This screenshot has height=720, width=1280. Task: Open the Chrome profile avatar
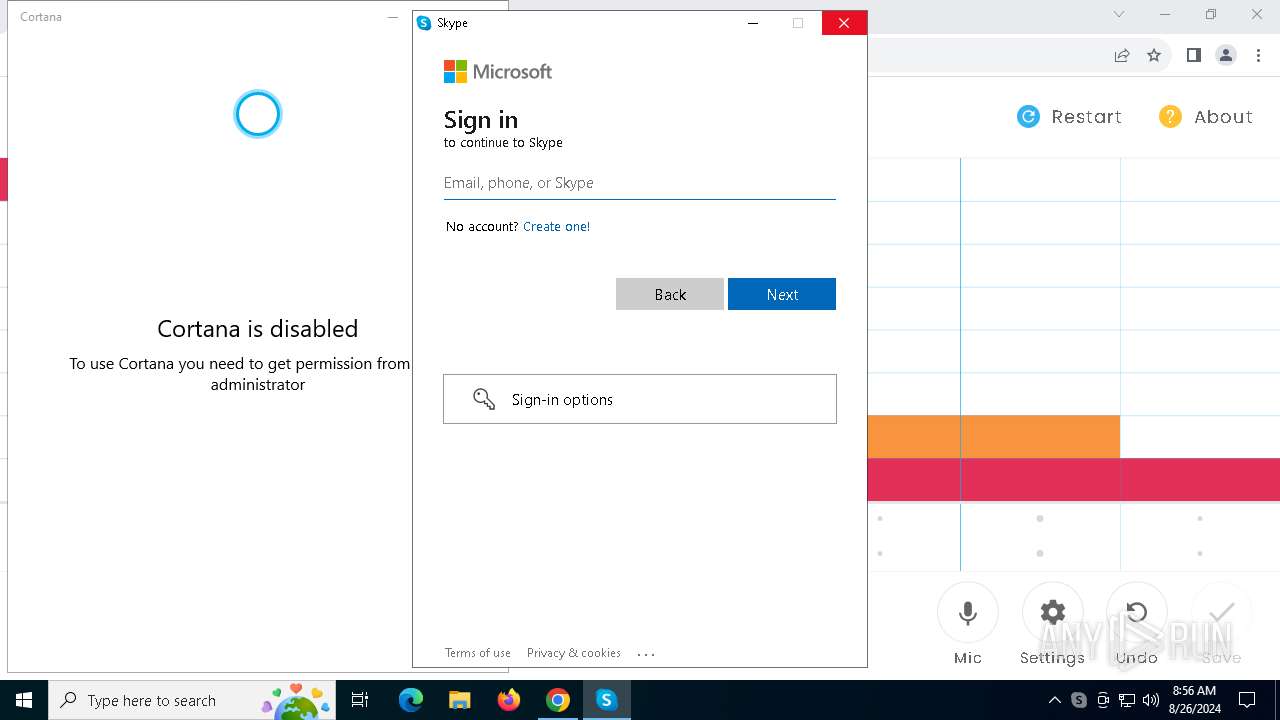1226,55
